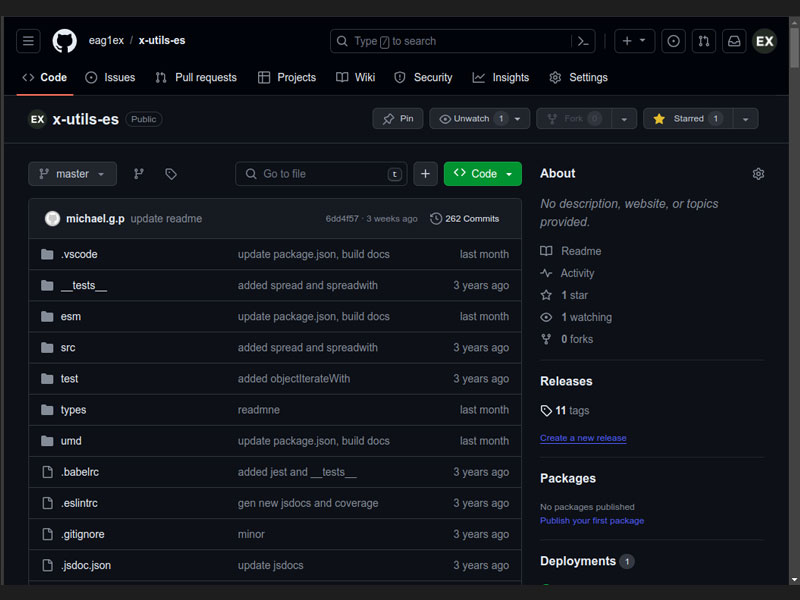
Task: View branches using the branch icon
Action: coord(139,174)
